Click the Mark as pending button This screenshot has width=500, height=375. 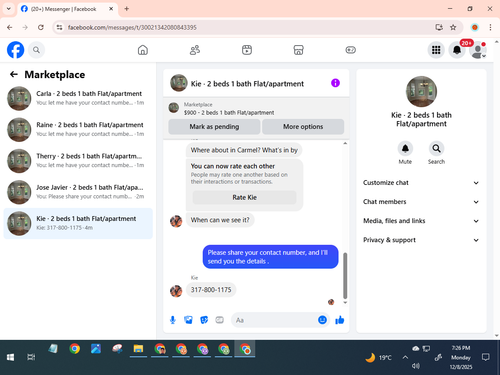[x=214, y=127]
